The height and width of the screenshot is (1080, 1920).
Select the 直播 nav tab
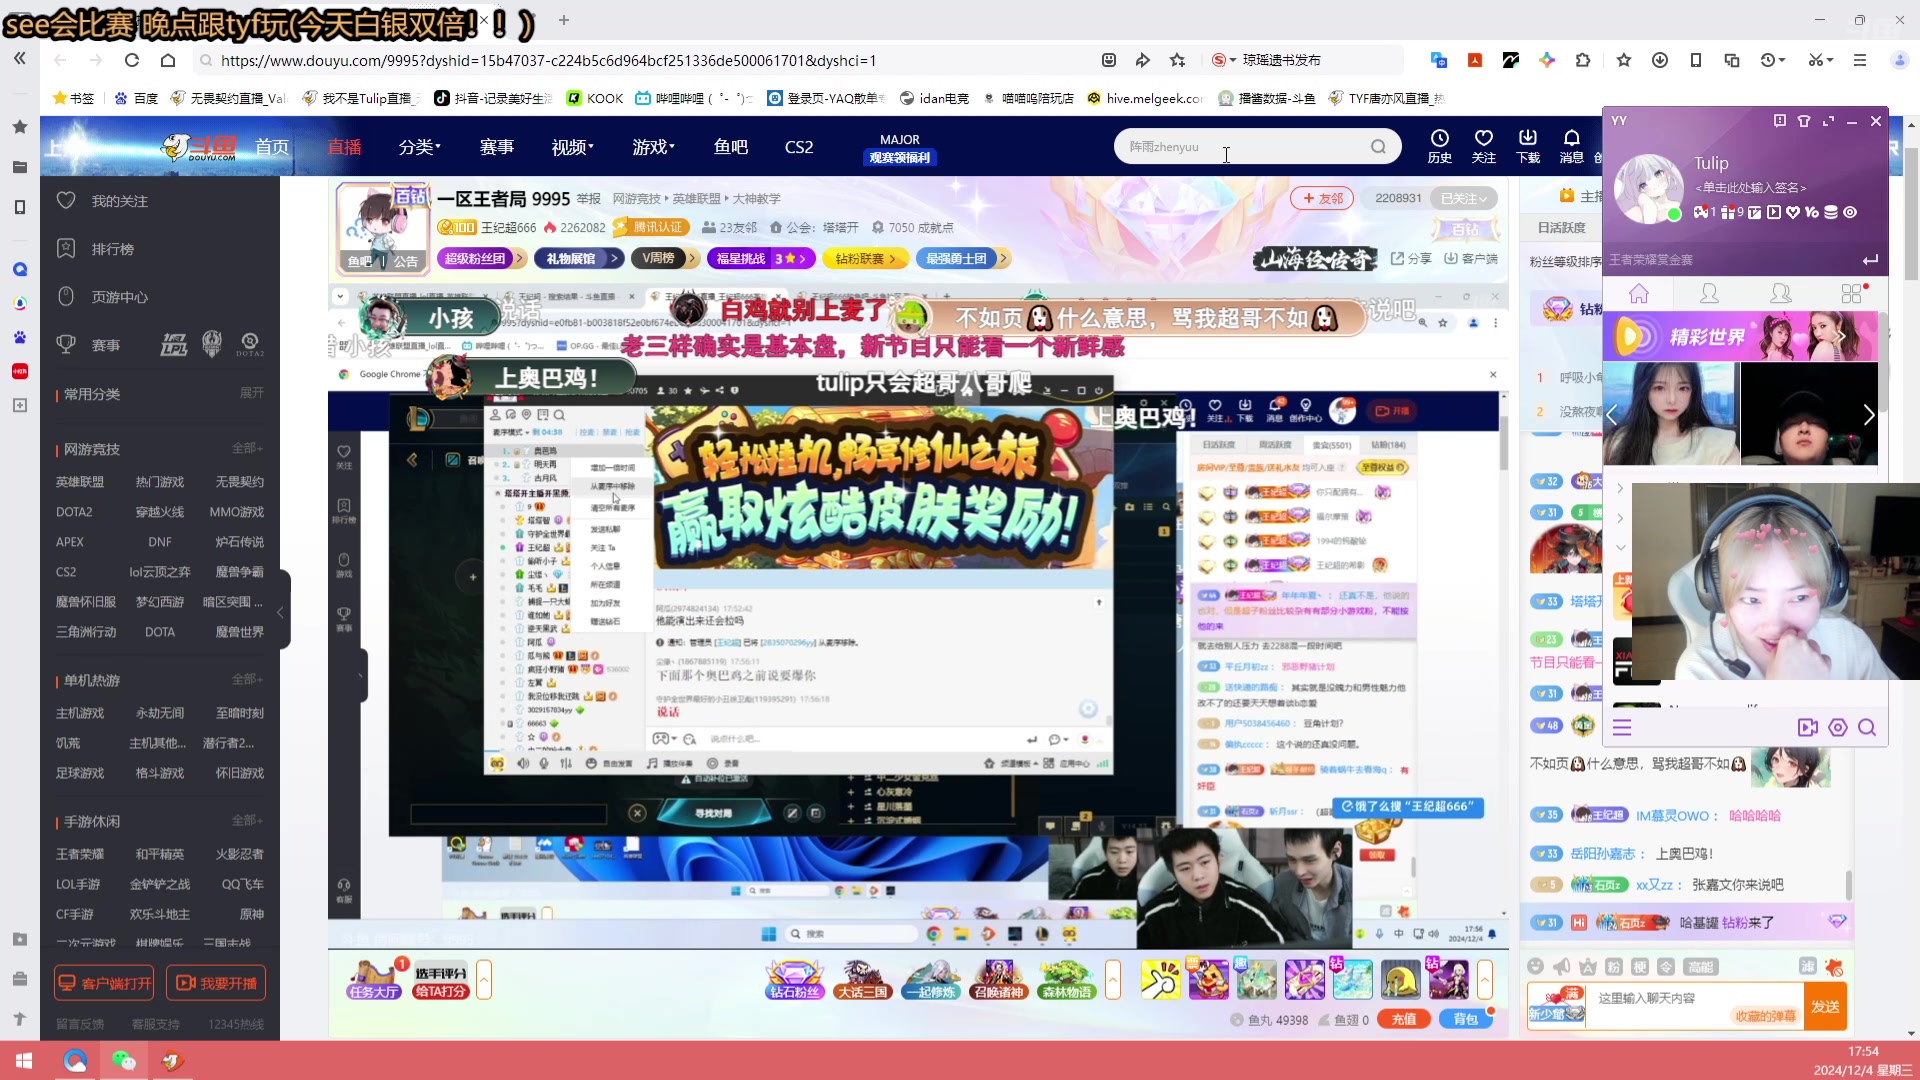tap(344, 147)
